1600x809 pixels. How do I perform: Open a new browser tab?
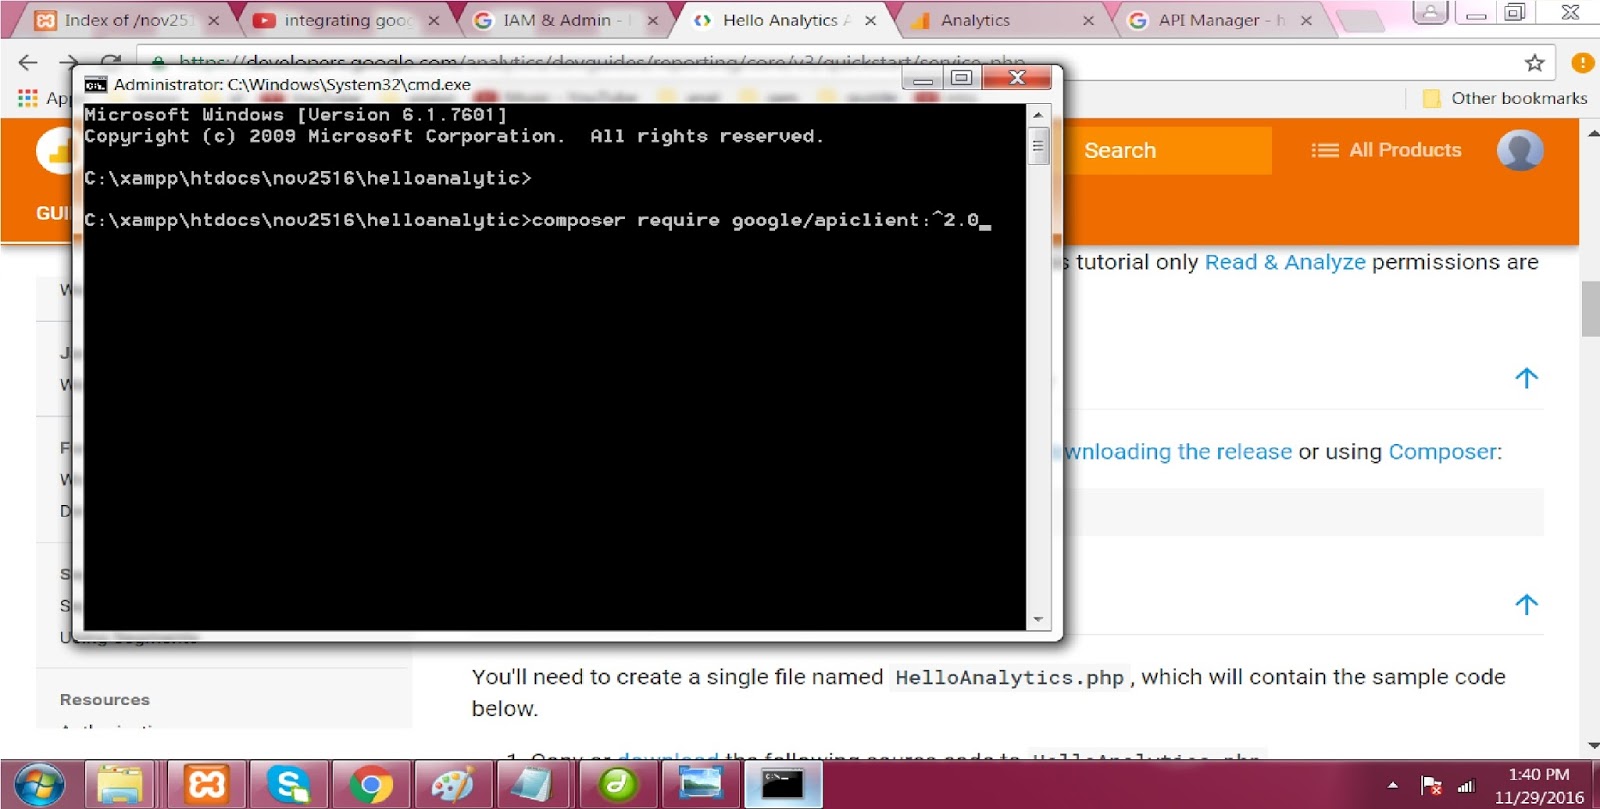click(x=1360, y=20)
